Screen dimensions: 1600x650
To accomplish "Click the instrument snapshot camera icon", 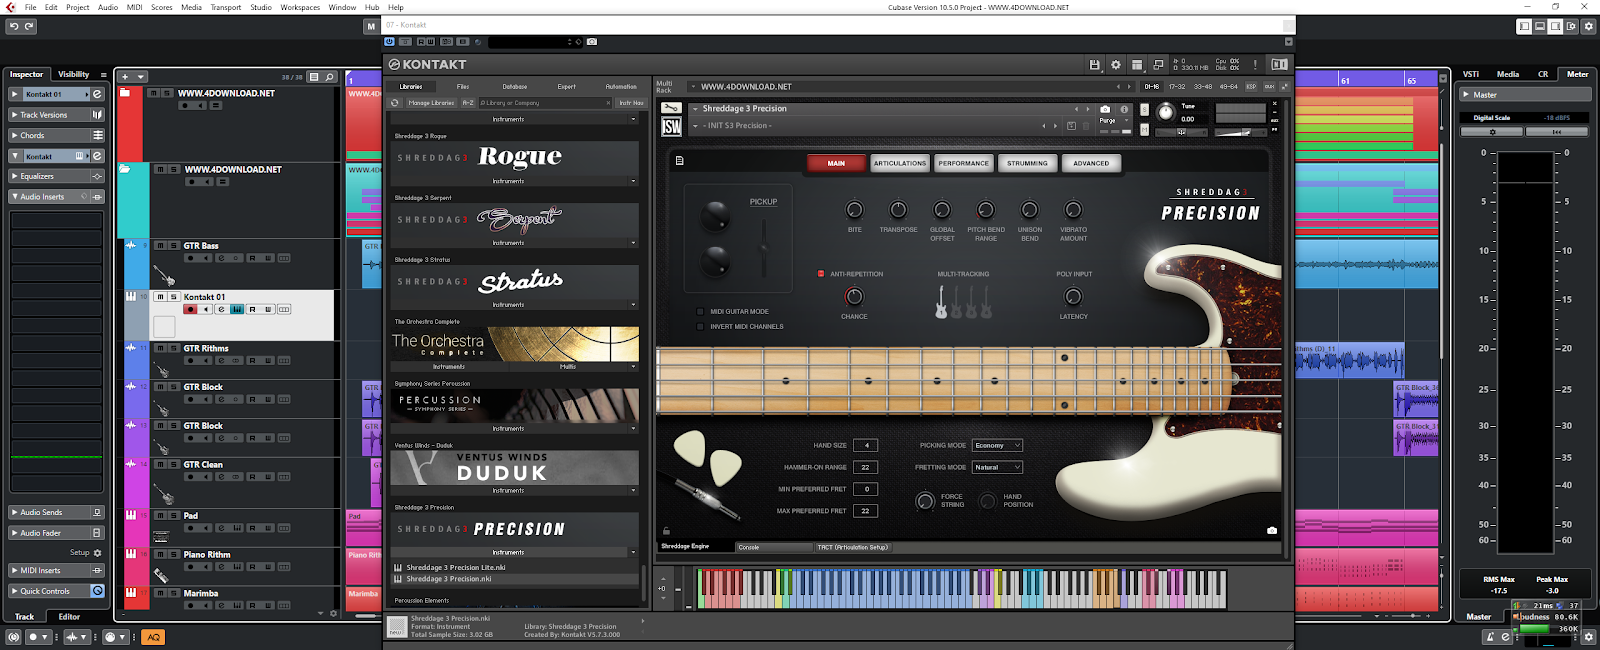I will coord(1105,109).
